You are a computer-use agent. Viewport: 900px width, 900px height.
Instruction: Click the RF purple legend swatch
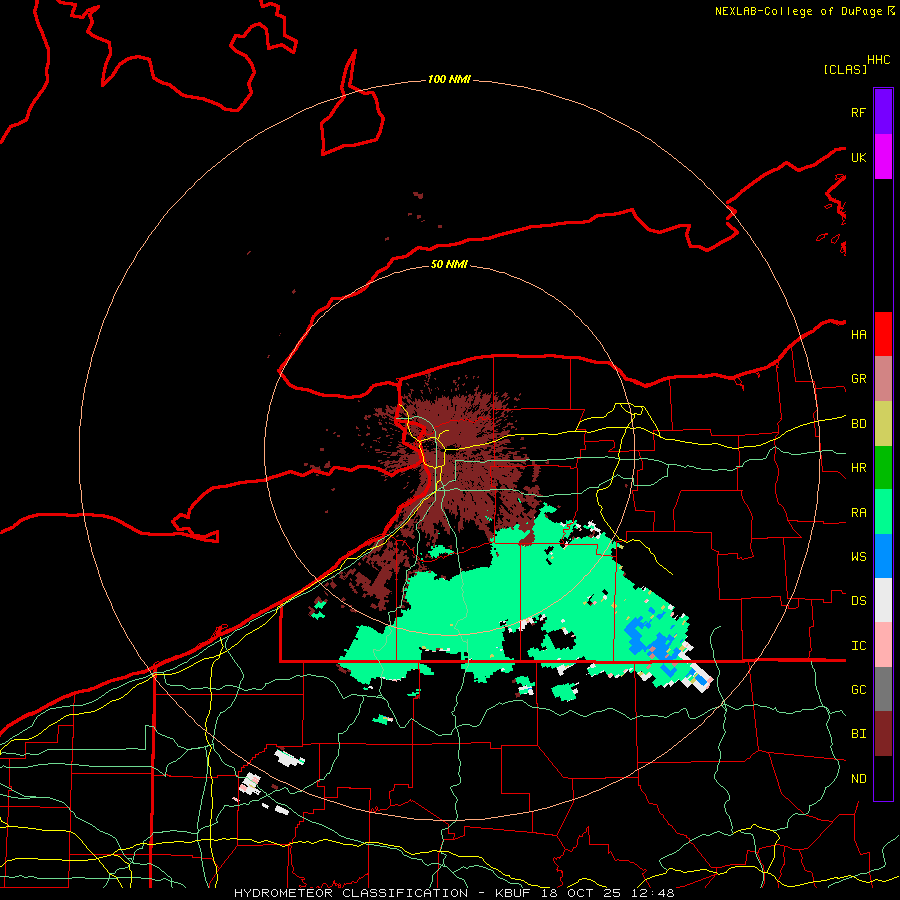pyautogui.click(x=883, y=112)
